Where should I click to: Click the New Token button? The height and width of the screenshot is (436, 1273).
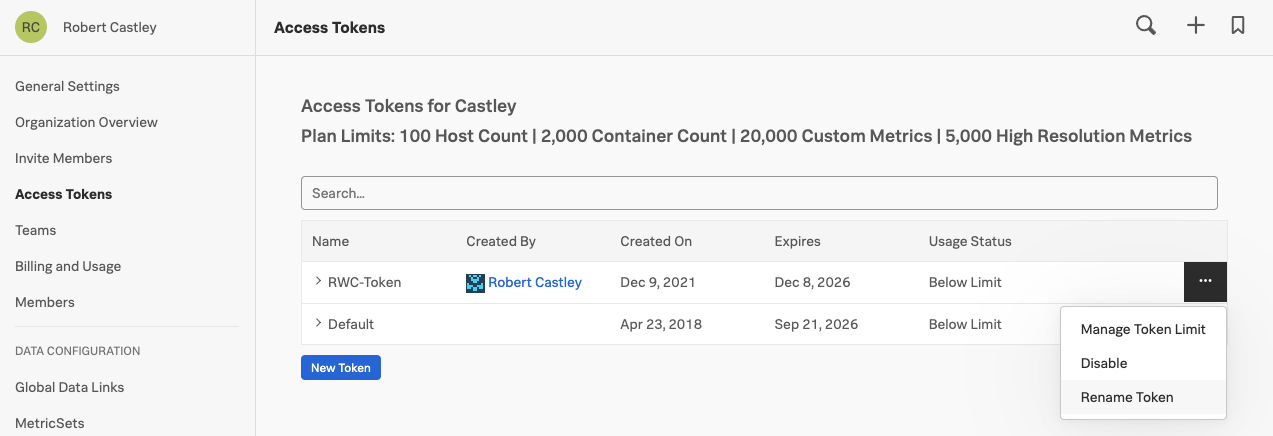(340, 368)
